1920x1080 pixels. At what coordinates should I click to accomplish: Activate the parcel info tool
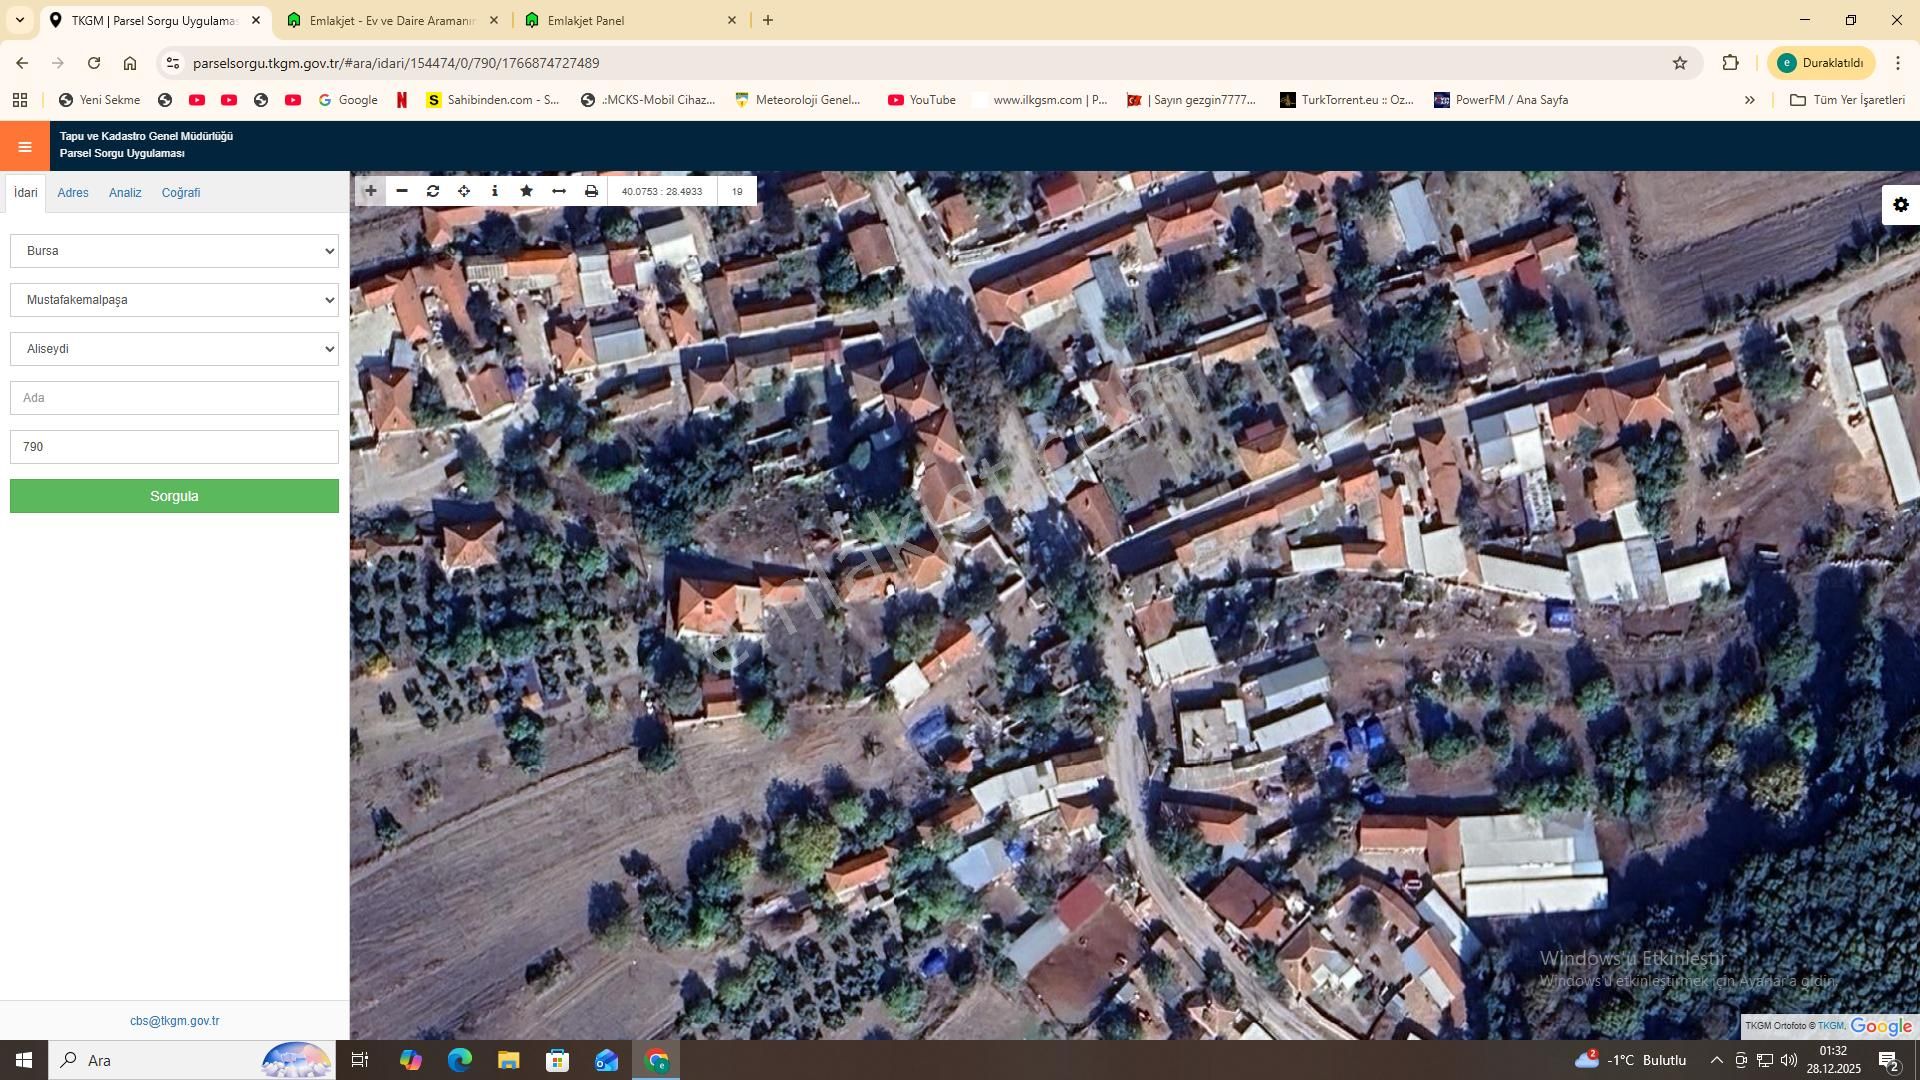click(494, 190)
